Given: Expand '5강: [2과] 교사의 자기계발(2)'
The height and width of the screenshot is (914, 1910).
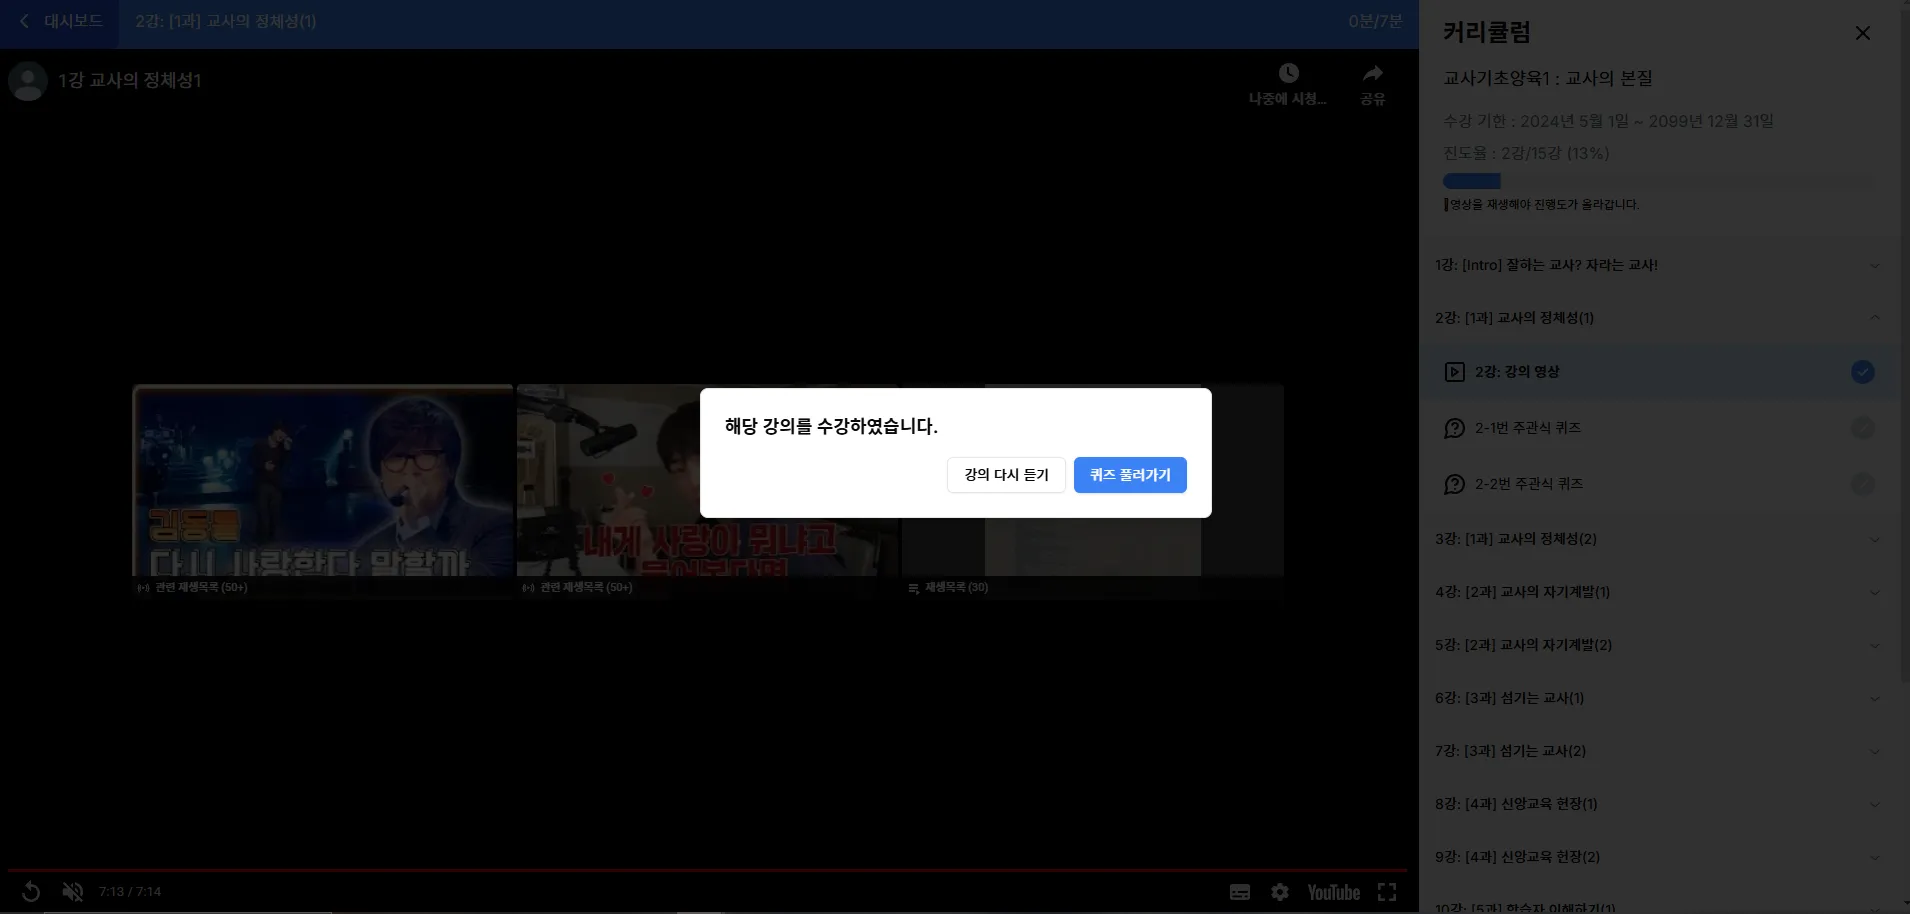Looking at the screenshot, I should 1658,645.
